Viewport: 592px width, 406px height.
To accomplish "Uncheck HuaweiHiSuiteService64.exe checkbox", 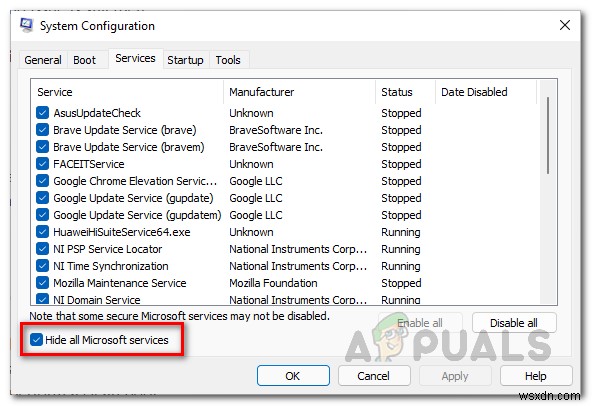I will [42, 232].
